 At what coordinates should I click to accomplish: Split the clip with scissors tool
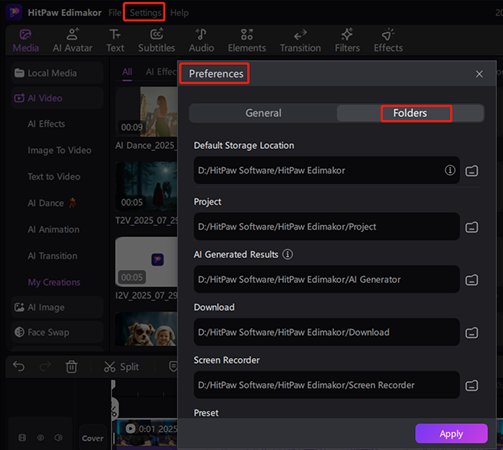121,367
